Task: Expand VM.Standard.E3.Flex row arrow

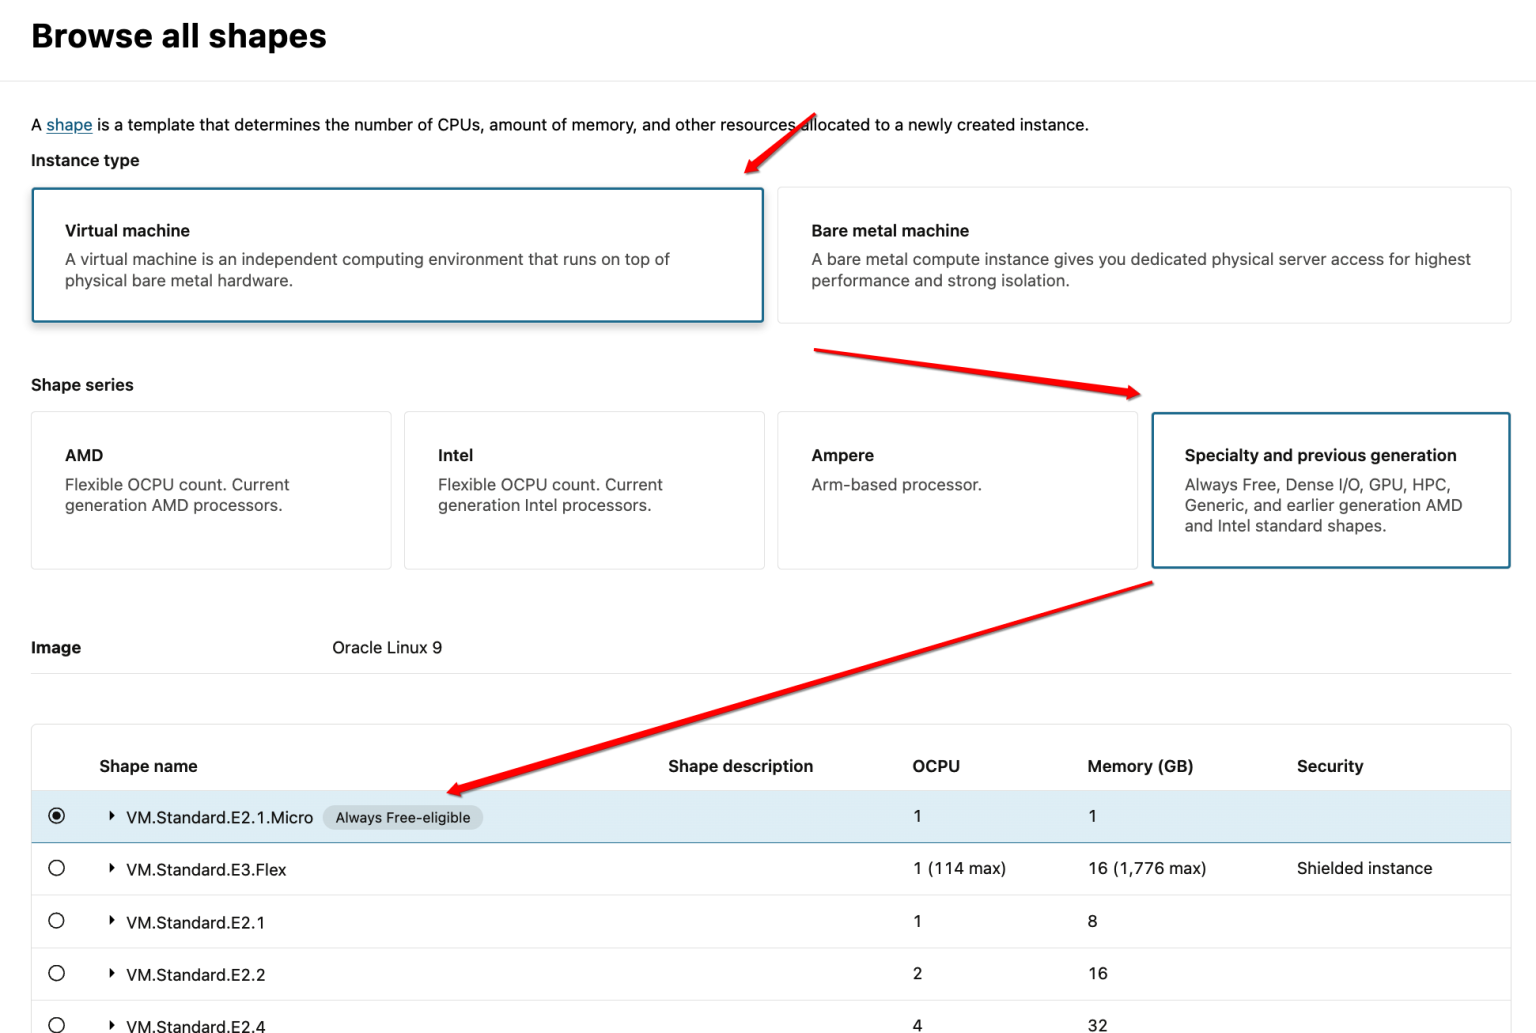Action: [111, 868]
